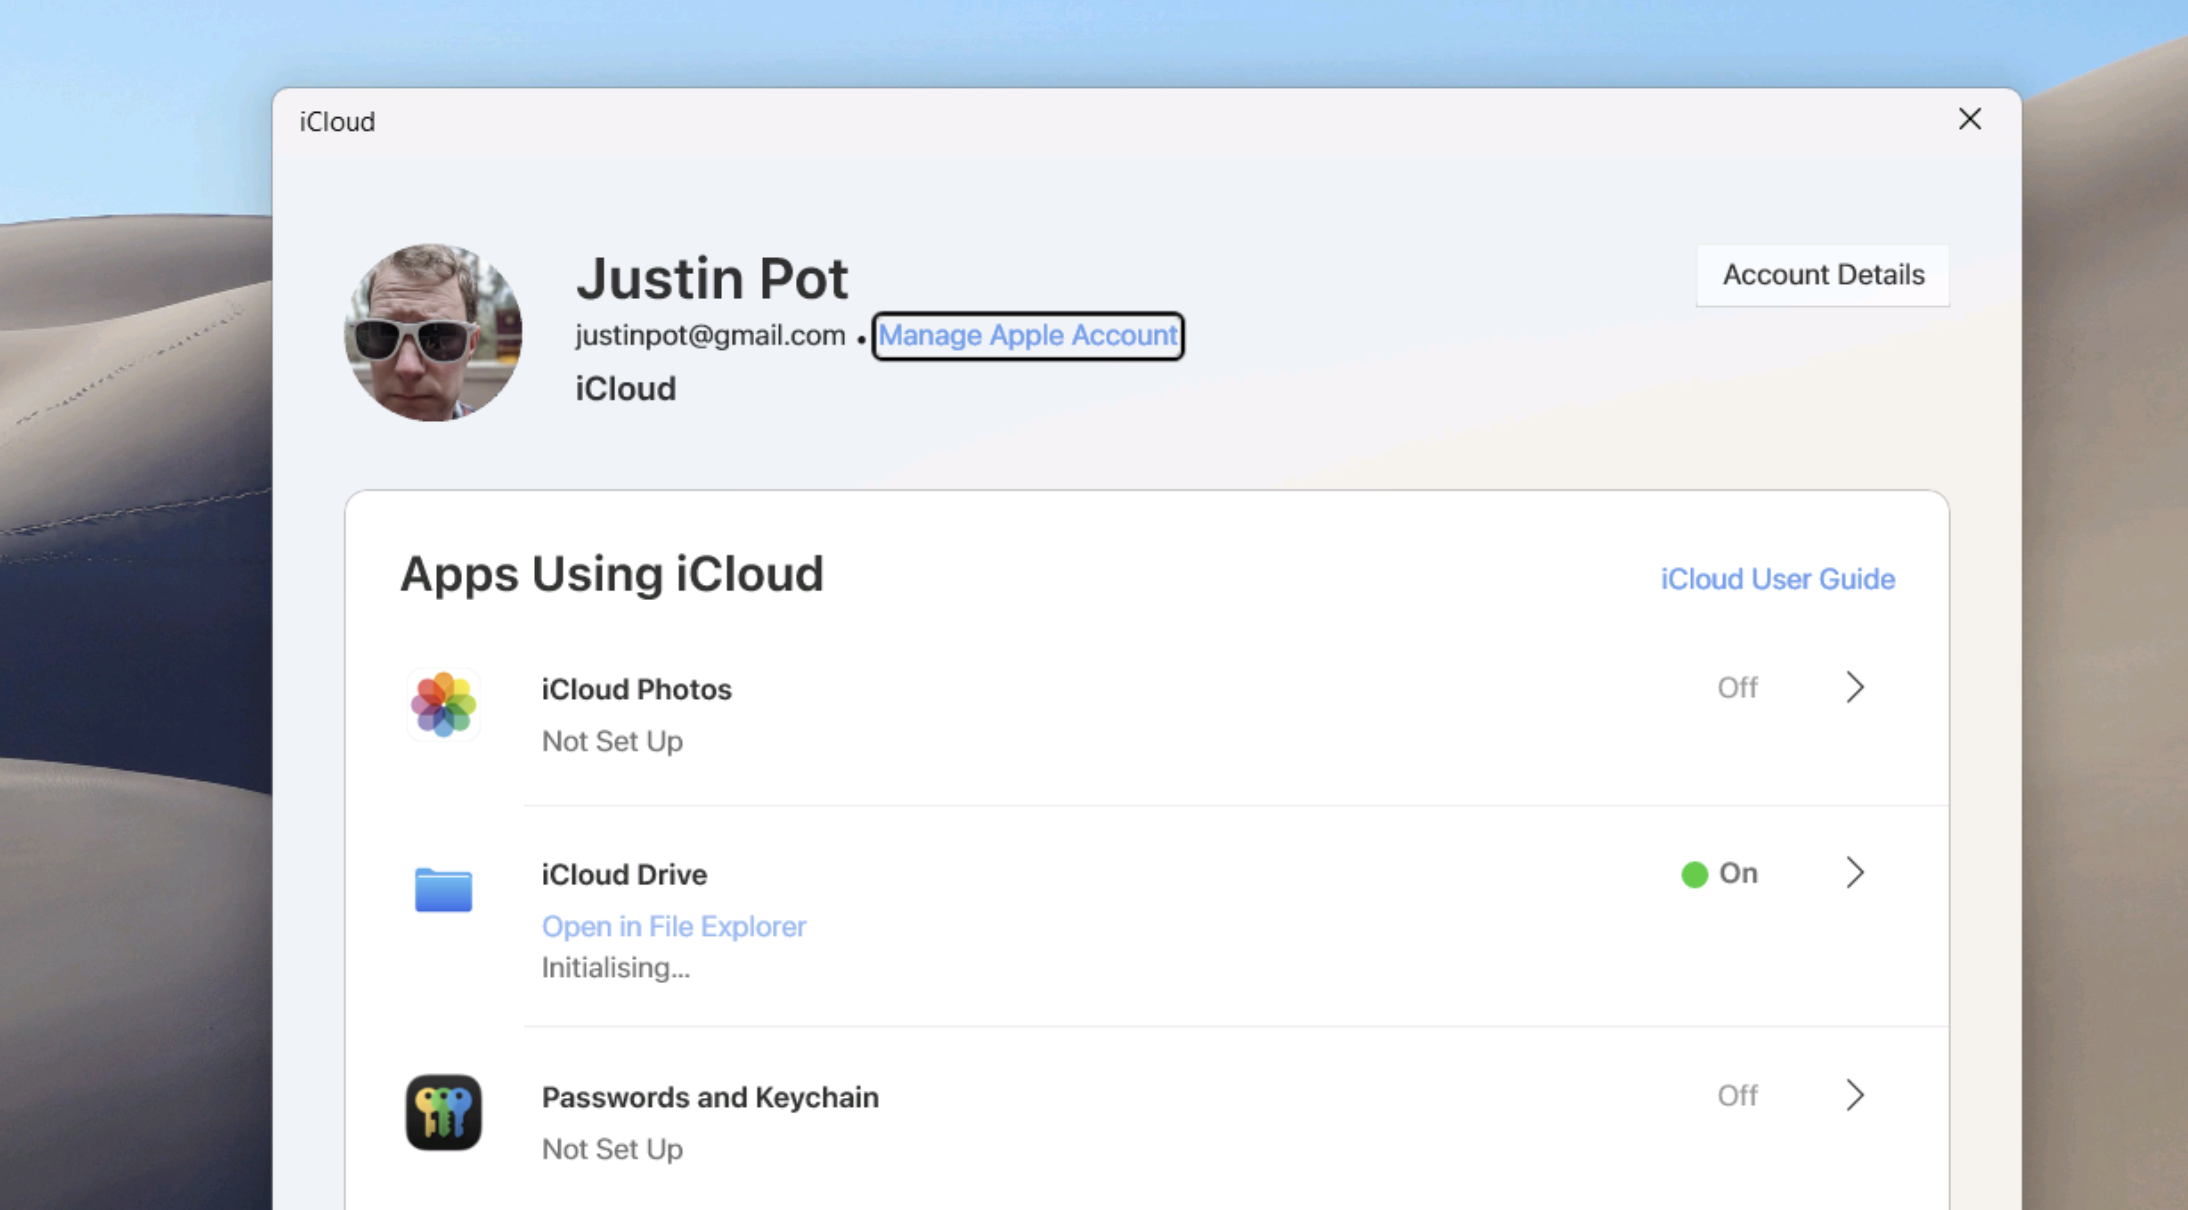Open Account Details
The height and width of the screenshot is (1210, 2188).
pos(1823,275)
